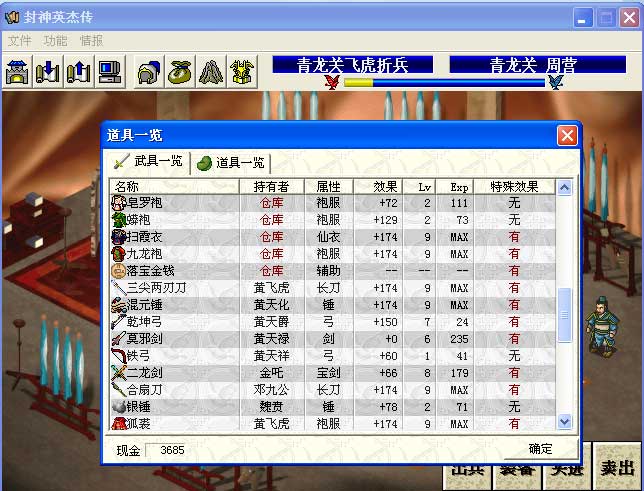Click the 银锤 silver hammer icon

point(118,407)
